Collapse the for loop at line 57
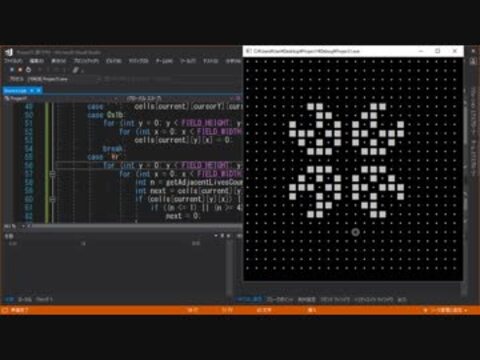 pyautogui.click(x=52, y=174)
